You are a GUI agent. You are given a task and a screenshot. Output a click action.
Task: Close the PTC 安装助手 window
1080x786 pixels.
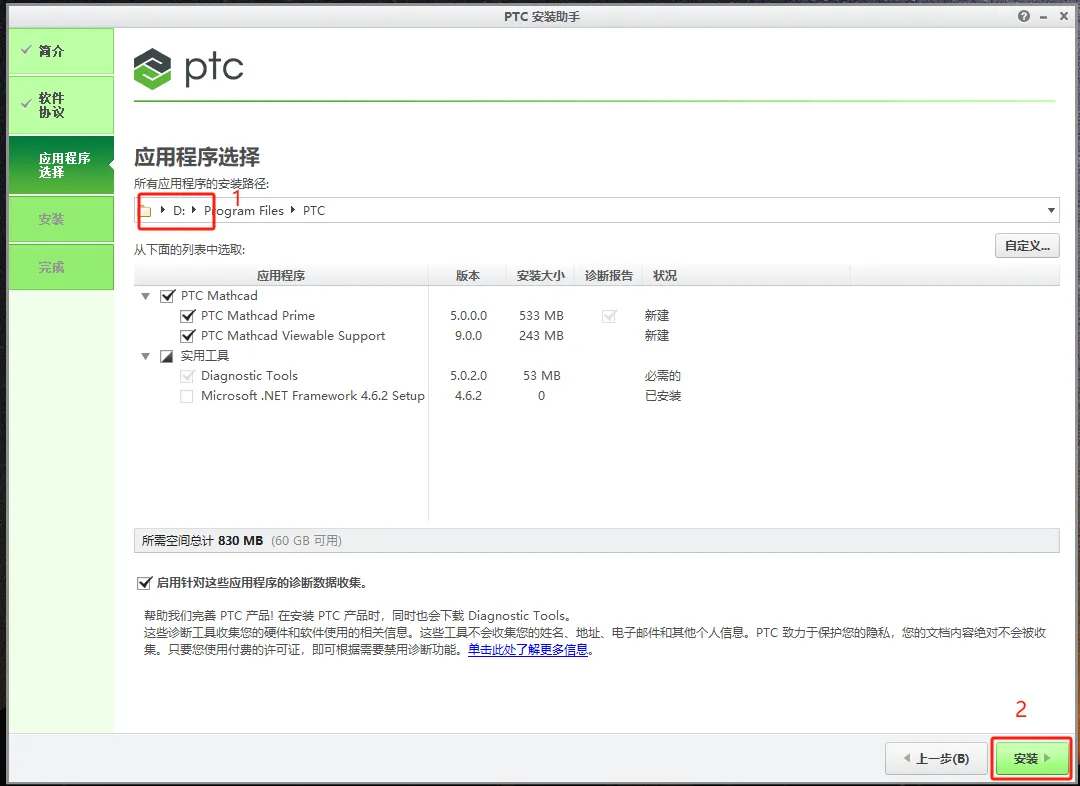[x=1064, y=16]
